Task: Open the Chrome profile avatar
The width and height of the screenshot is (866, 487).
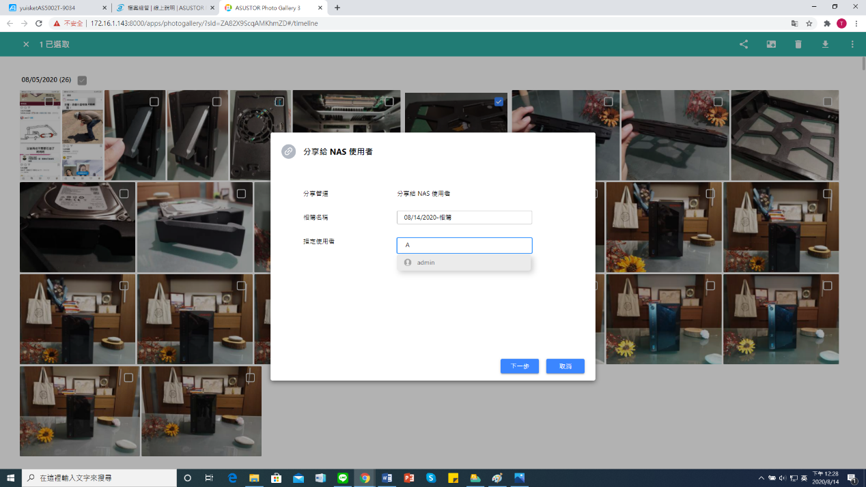Action: [x=841, y=23]
